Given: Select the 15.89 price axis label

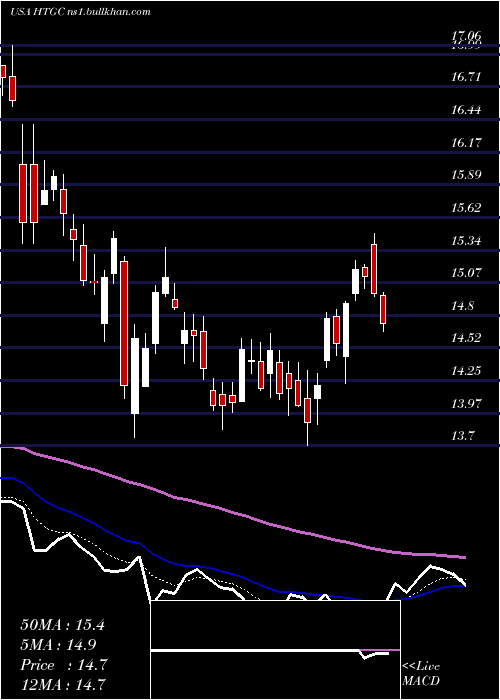Looking at the screenshot, I should point(466,175).
